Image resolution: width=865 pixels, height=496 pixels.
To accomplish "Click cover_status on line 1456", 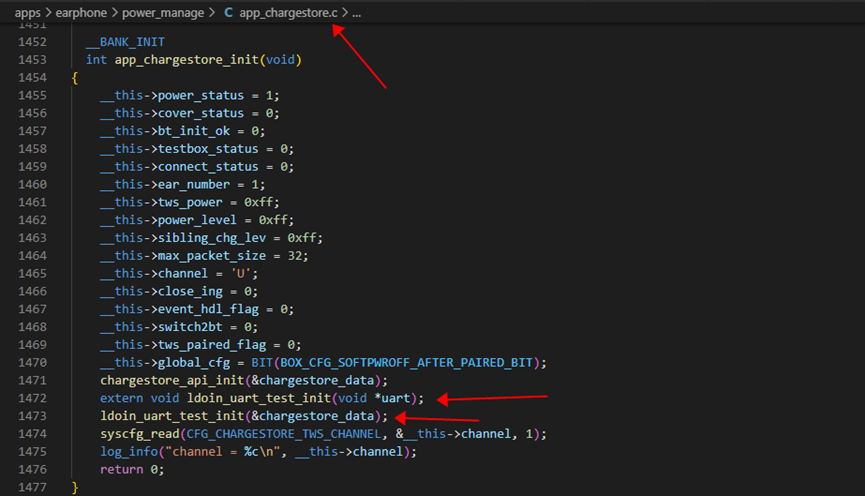I will [x=201, y=113].
